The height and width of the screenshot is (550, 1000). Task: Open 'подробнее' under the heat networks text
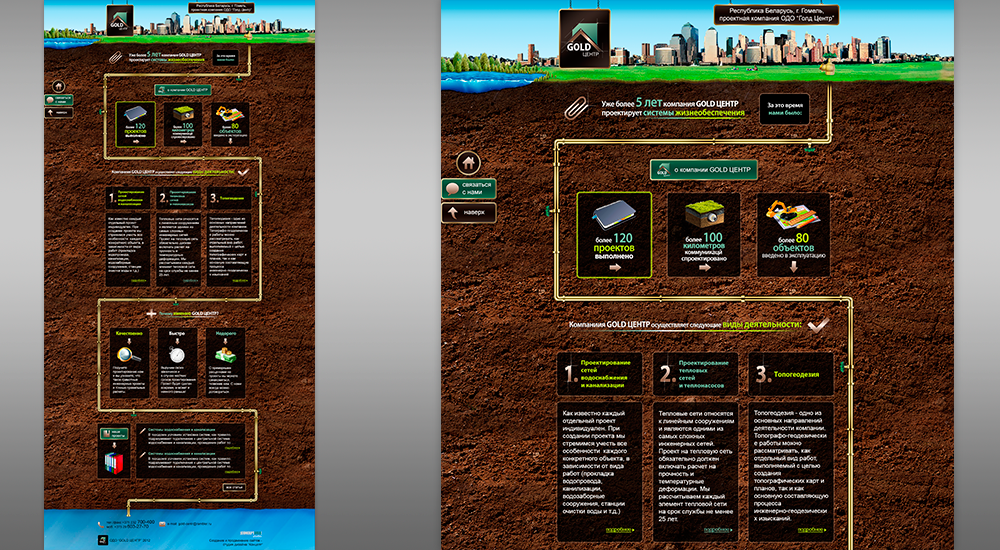click(x=717, y=530)
